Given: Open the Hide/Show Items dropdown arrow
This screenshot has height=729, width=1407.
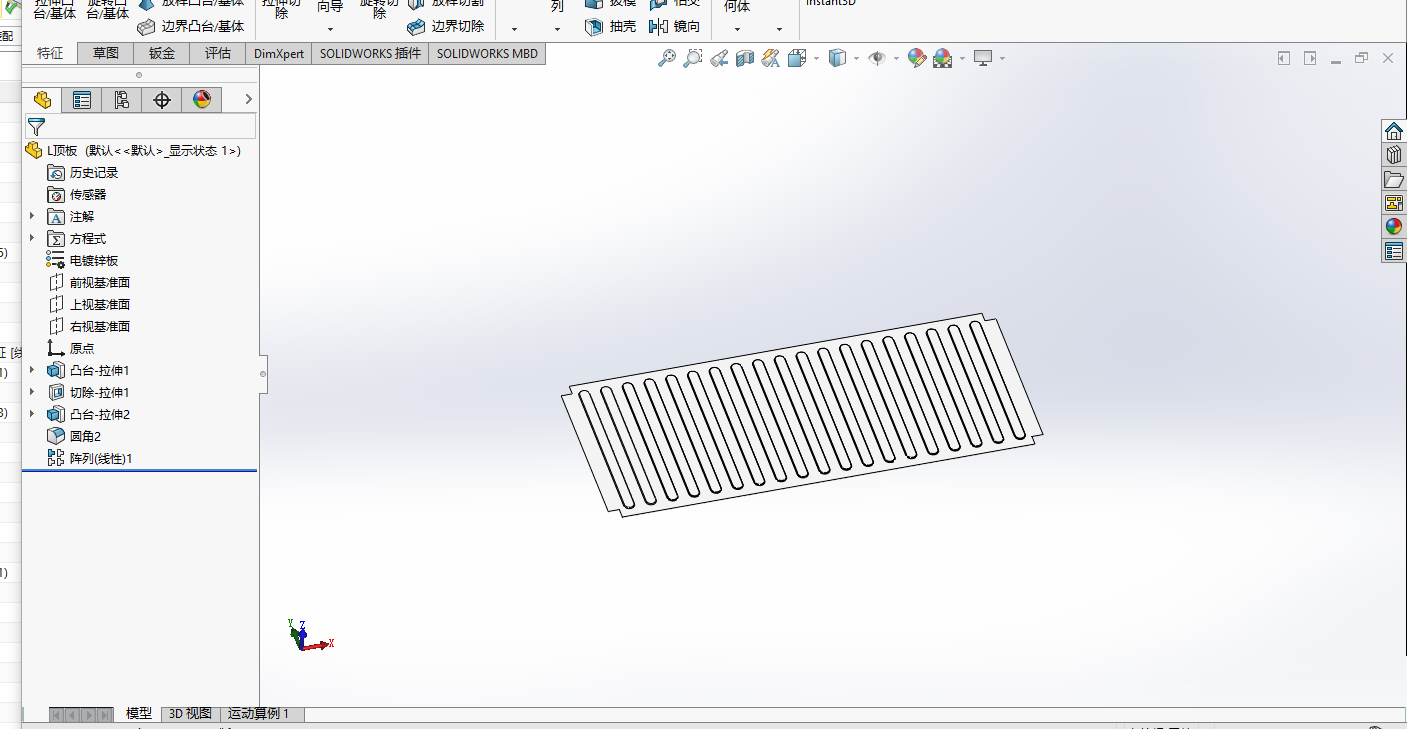Looking at the screenshot, I should pos(896,59).
